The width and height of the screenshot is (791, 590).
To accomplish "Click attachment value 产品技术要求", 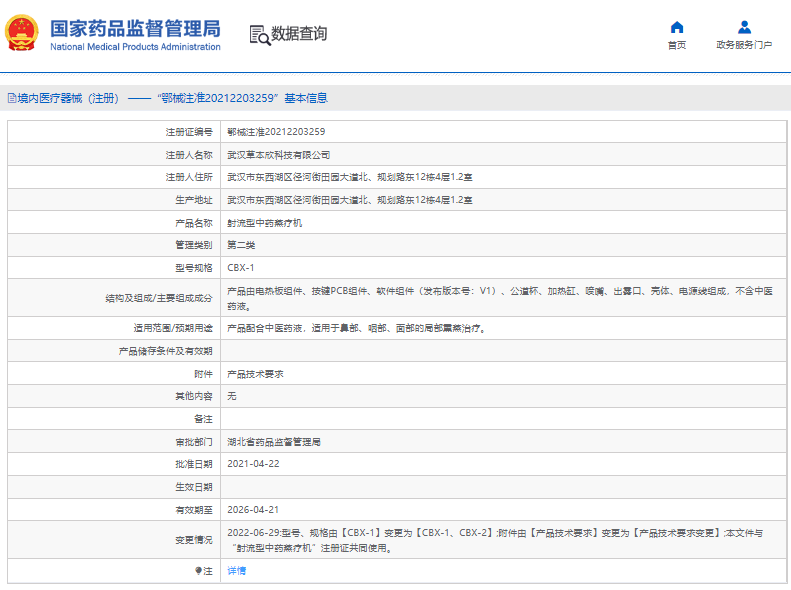I will 255,374.
